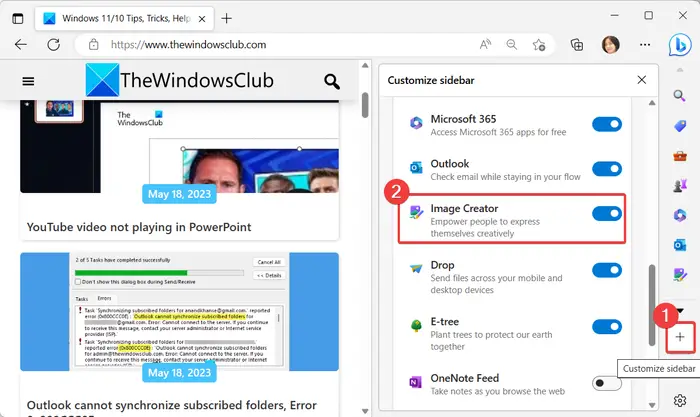Image resolution: width=700 pixels, height=417 pixels.
Task: Open Shopping tag in the sidebar
Action: pos(680,126)
